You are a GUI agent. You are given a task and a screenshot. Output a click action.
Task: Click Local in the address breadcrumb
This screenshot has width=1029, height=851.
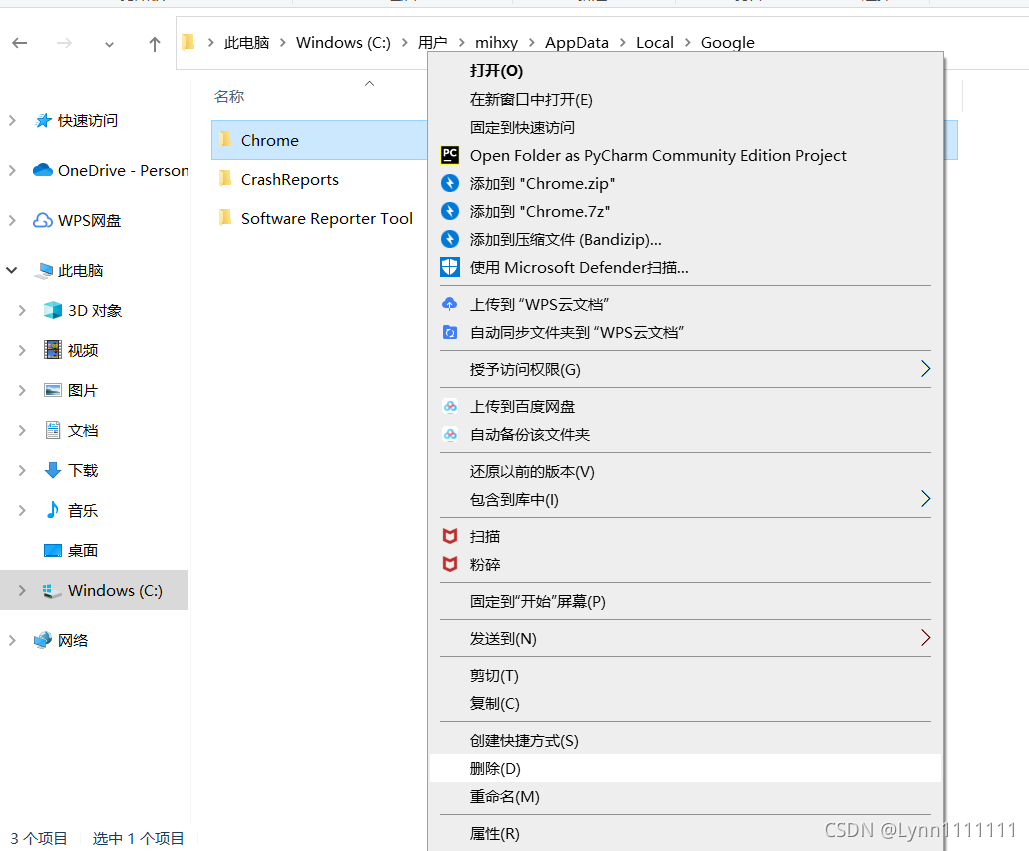point(654,43)
